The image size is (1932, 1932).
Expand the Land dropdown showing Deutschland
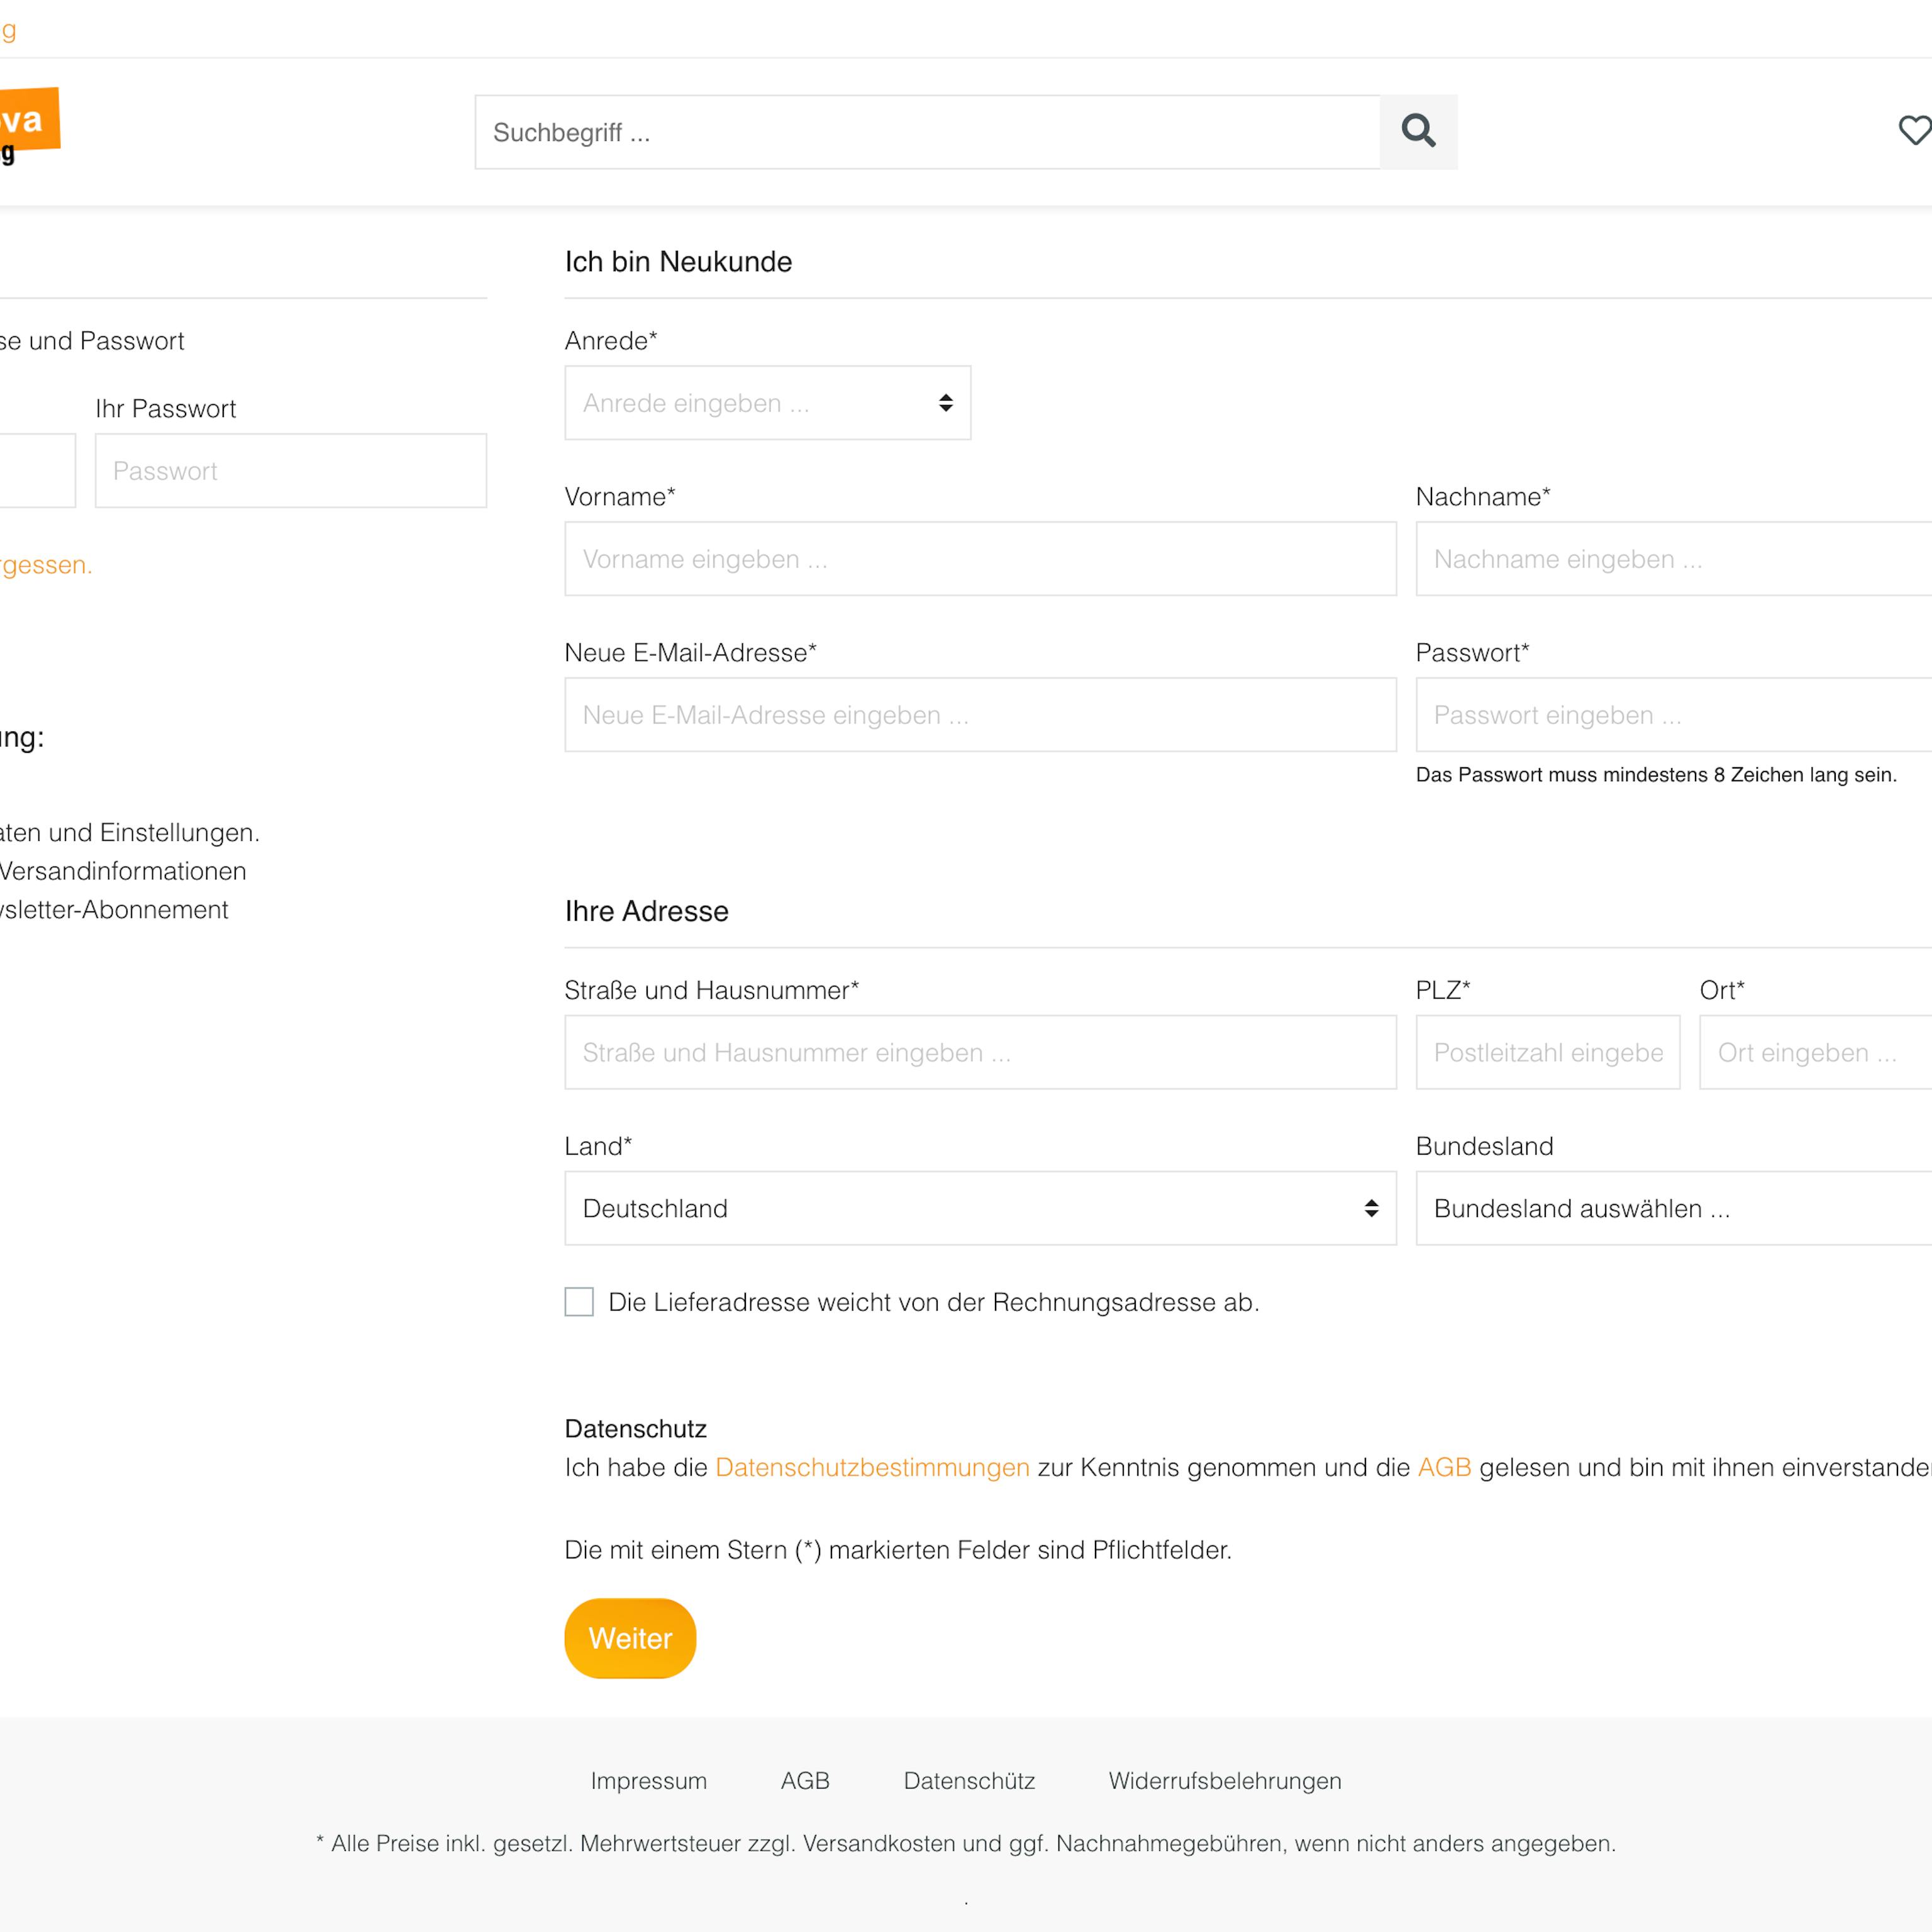(979, 1208)
